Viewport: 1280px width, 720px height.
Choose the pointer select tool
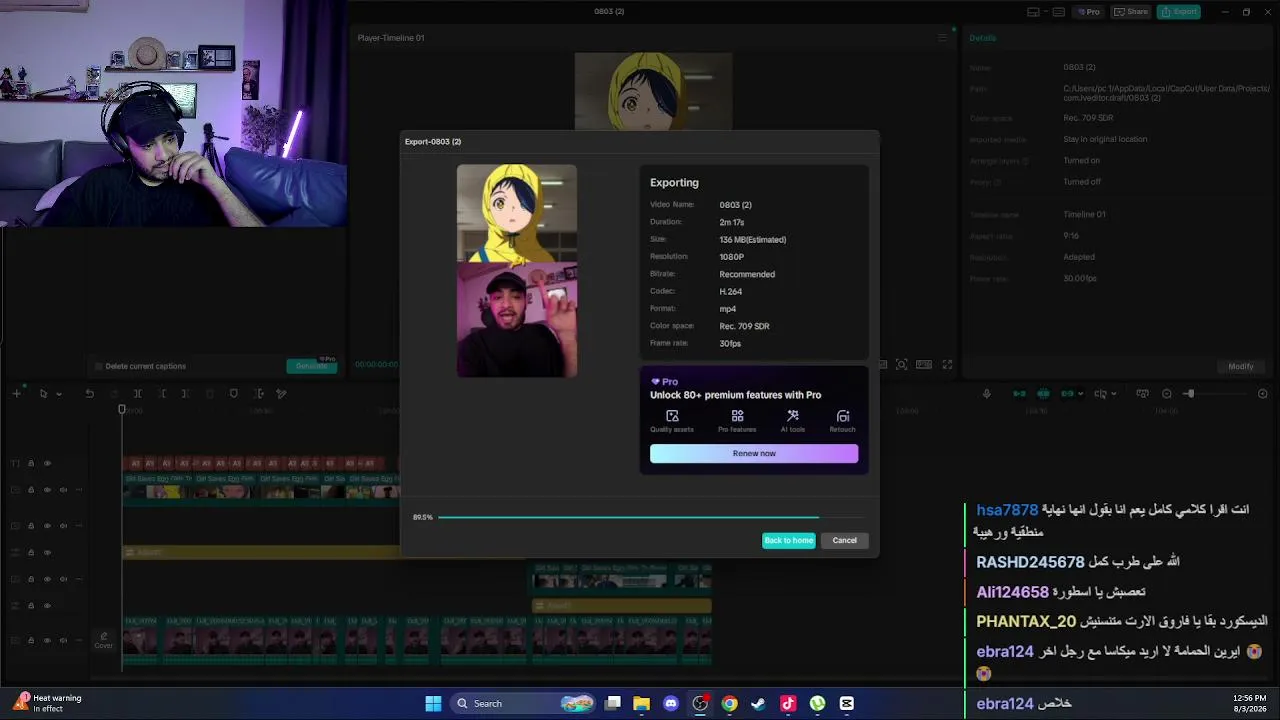point(43,394)
